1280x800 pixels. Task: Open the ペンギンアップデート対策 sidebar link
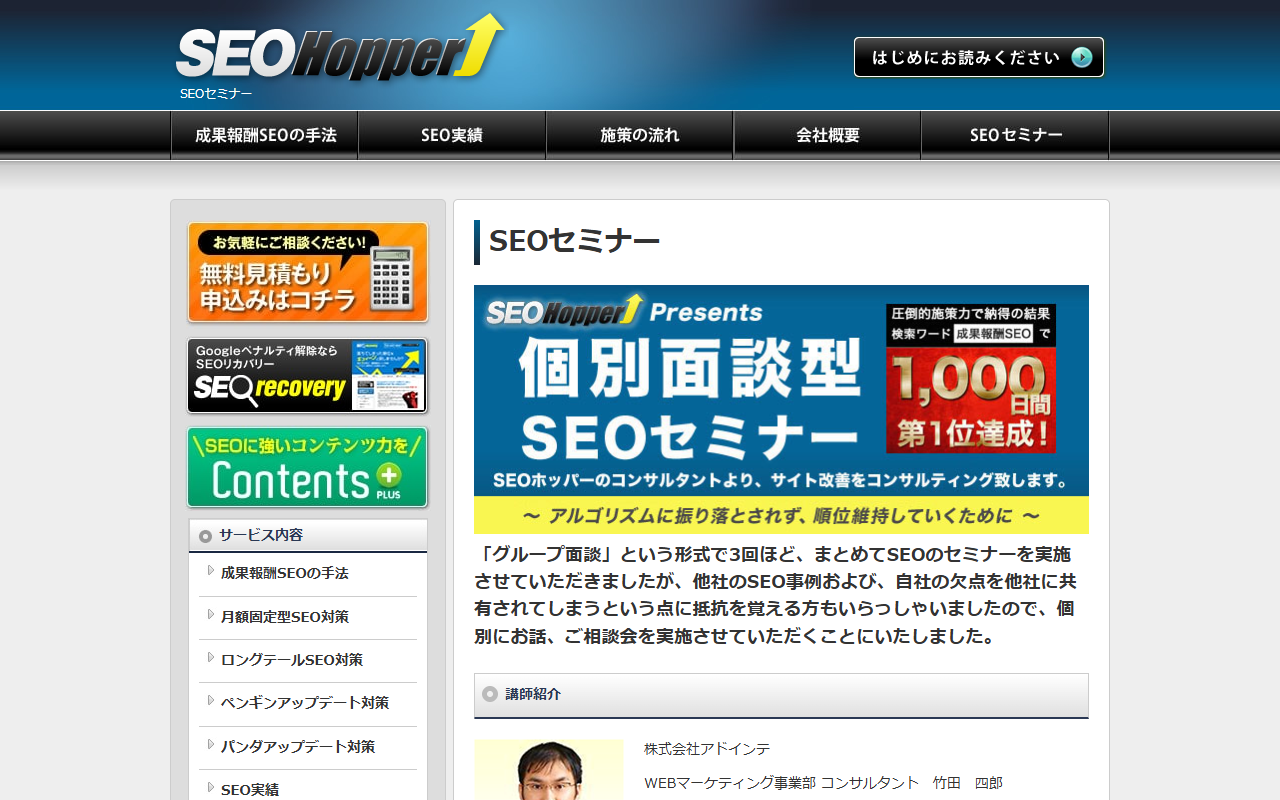coord(305,703)
